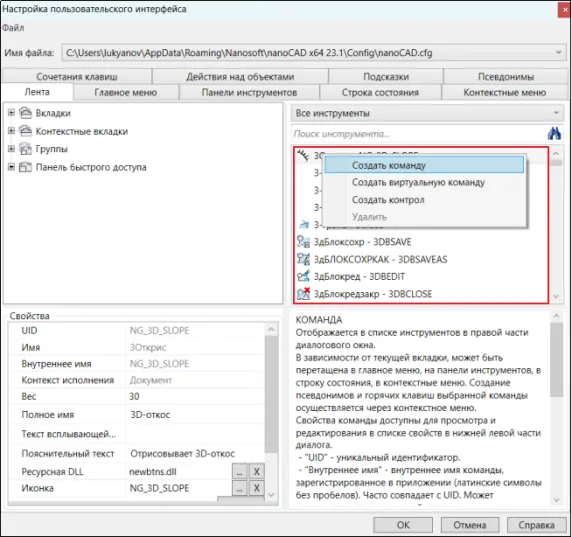The width and height of the screenshot is (572, 537).
Task: Switch to the Сочетания клавиш tab
Action: 77,77
